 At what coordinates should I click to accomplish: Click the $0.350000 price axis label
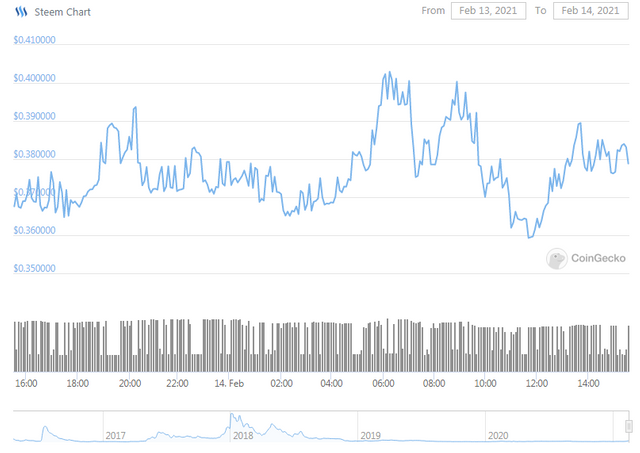[34, 268]
